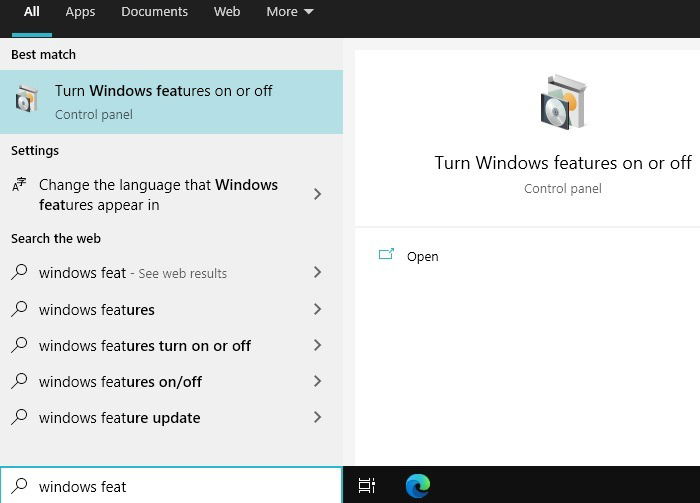Click search icon beside 'windows feature update'
Viewport: 700px width, 503px height.
coord(19,417)
